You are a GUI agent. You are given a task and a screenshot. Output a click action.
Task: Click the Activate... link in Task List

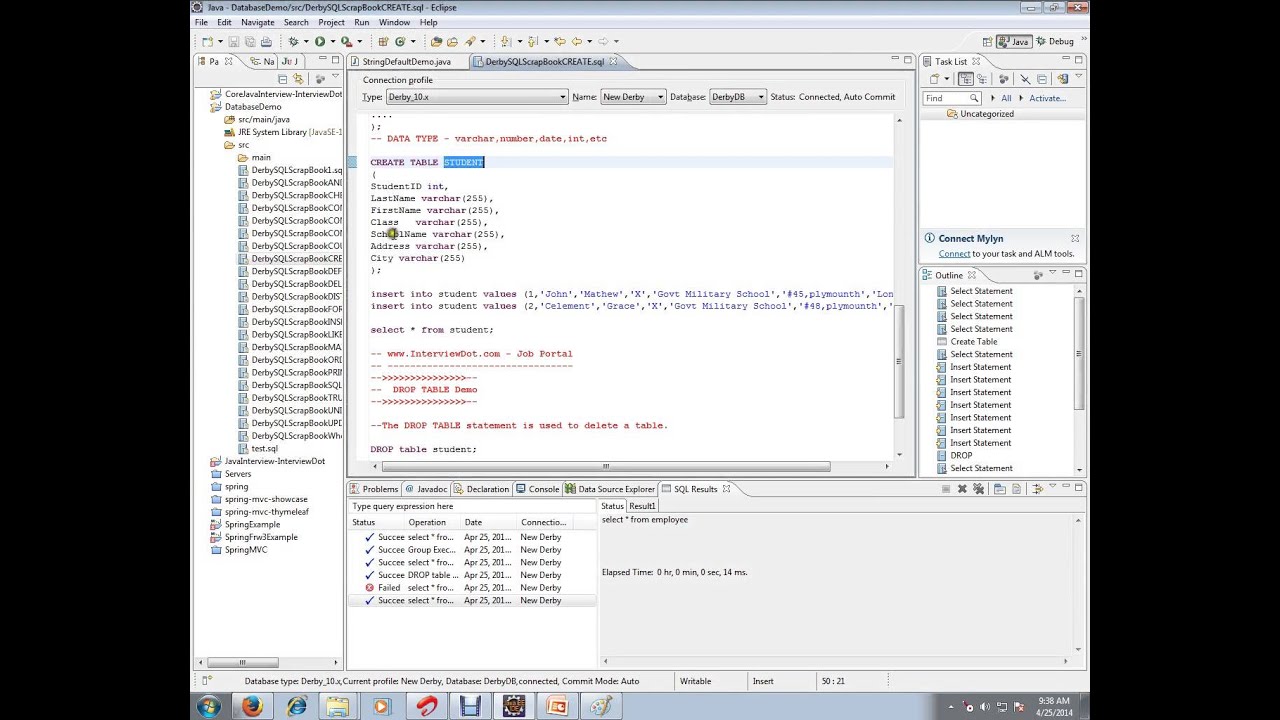point(1047,98)
